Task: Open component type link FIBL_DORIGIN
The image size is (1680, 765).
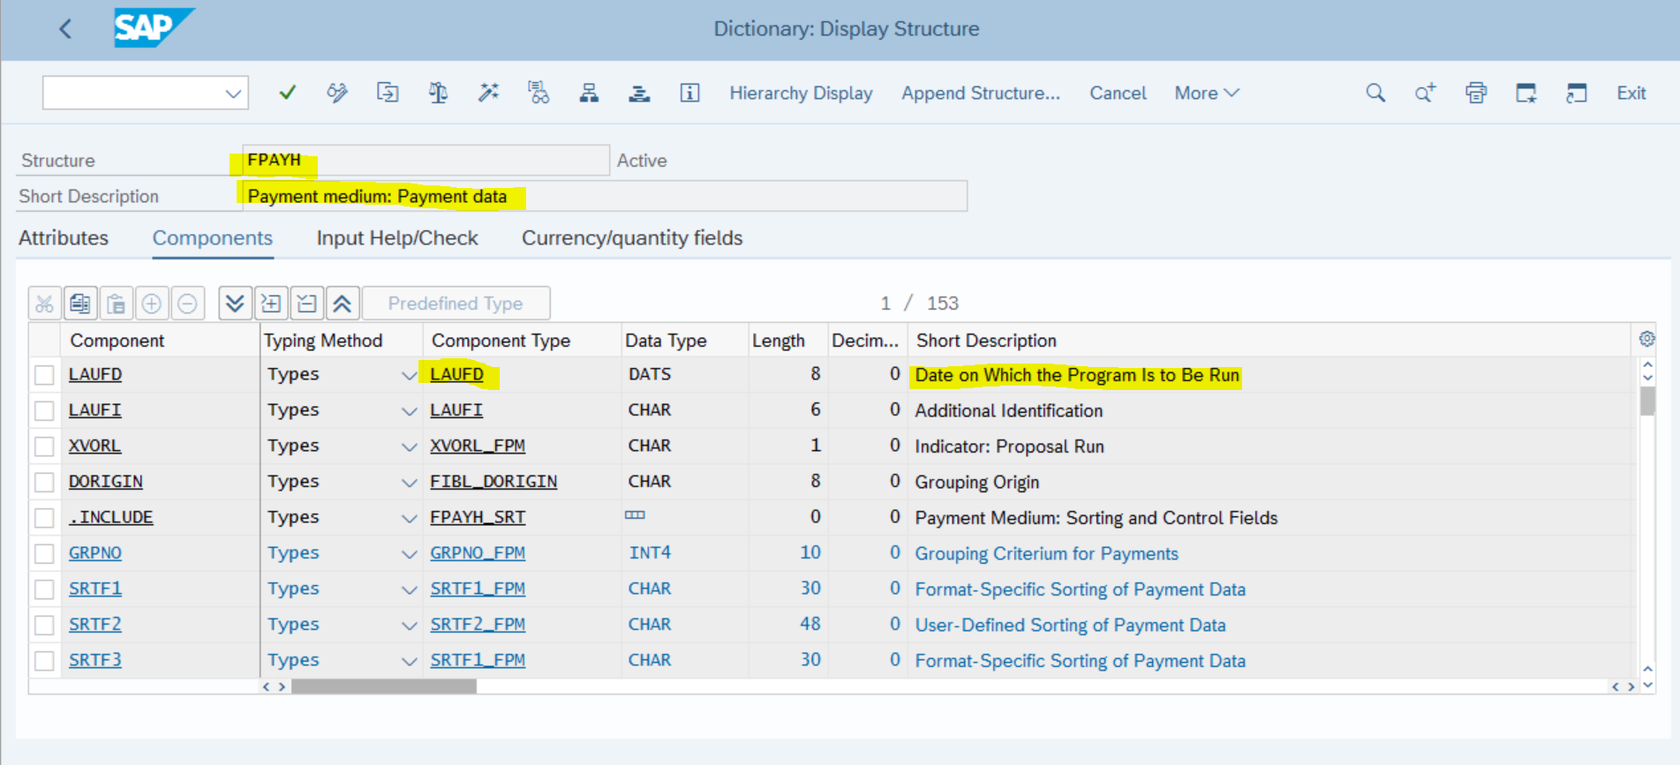Action: coord(493,481)
